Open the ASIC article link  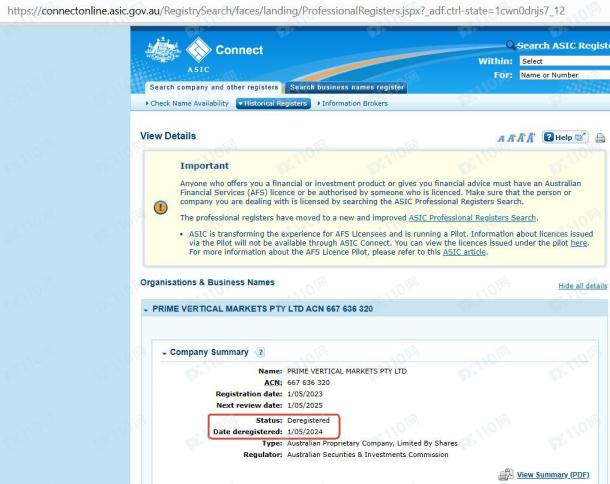coord(464,252)
